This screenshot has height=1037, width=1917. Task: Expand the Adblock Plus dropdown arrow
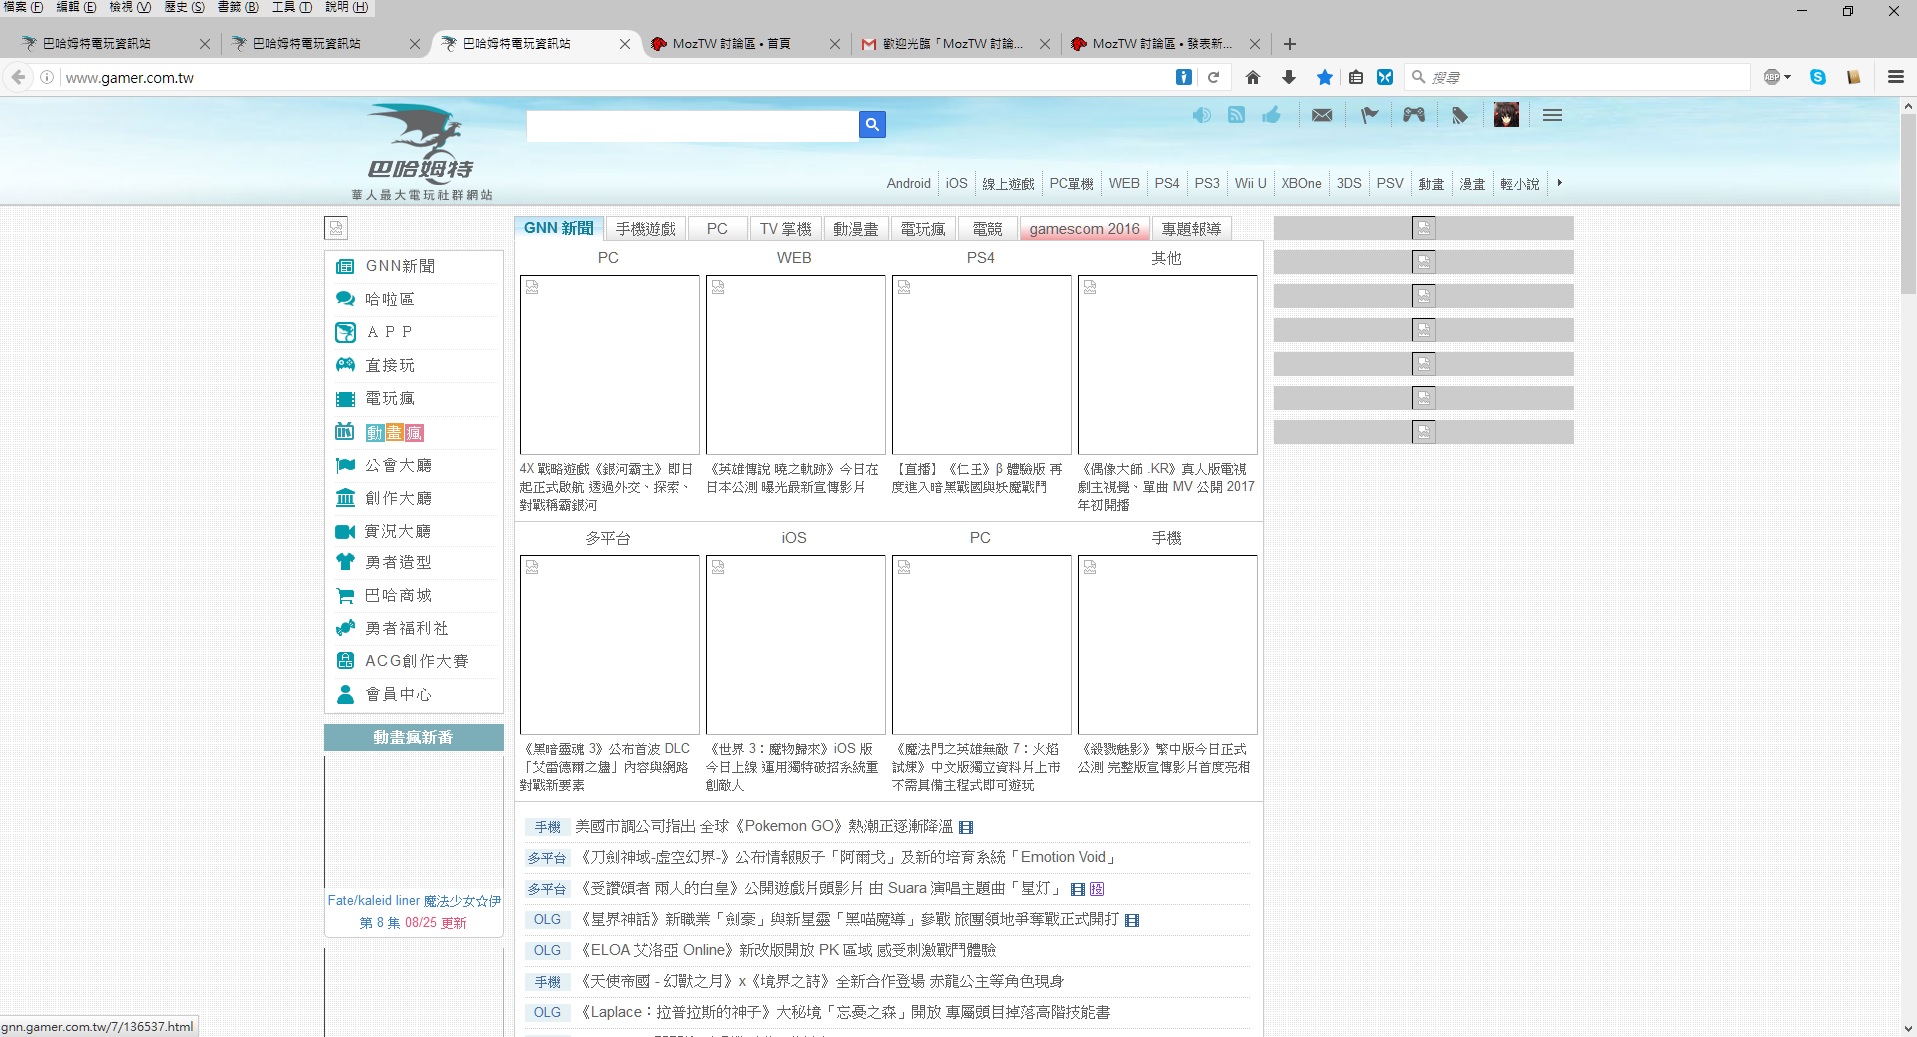click(1787, 77)
